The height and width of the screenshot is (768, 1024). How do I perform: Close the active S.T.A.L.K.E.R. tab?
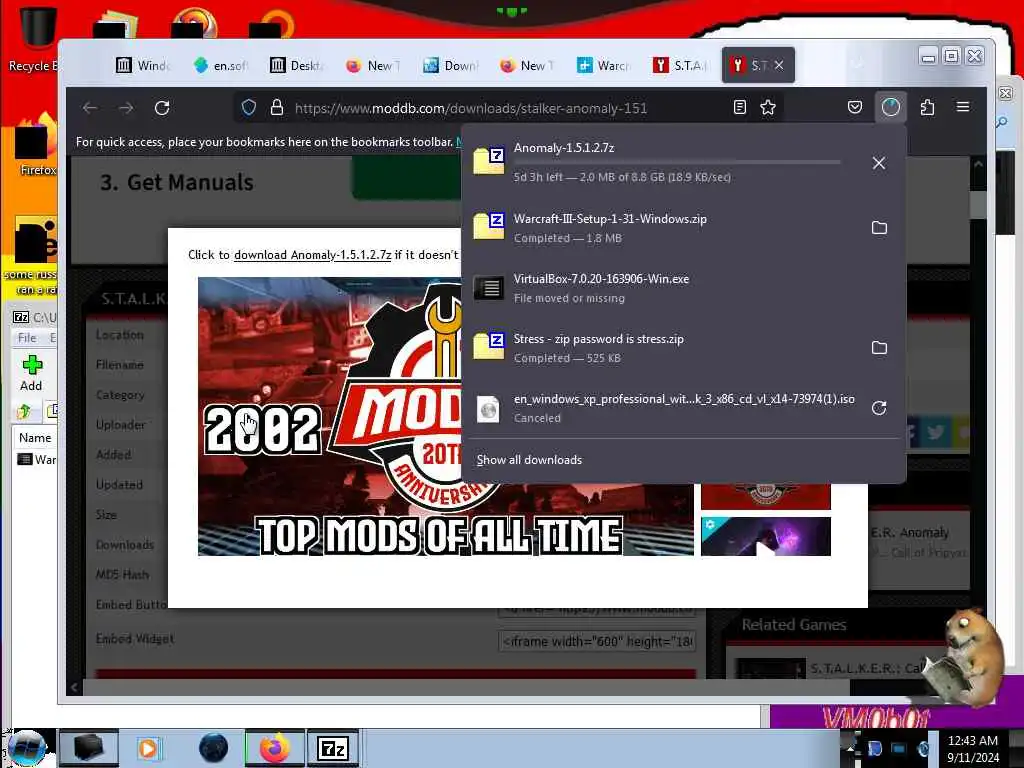[x=779, y=65]
